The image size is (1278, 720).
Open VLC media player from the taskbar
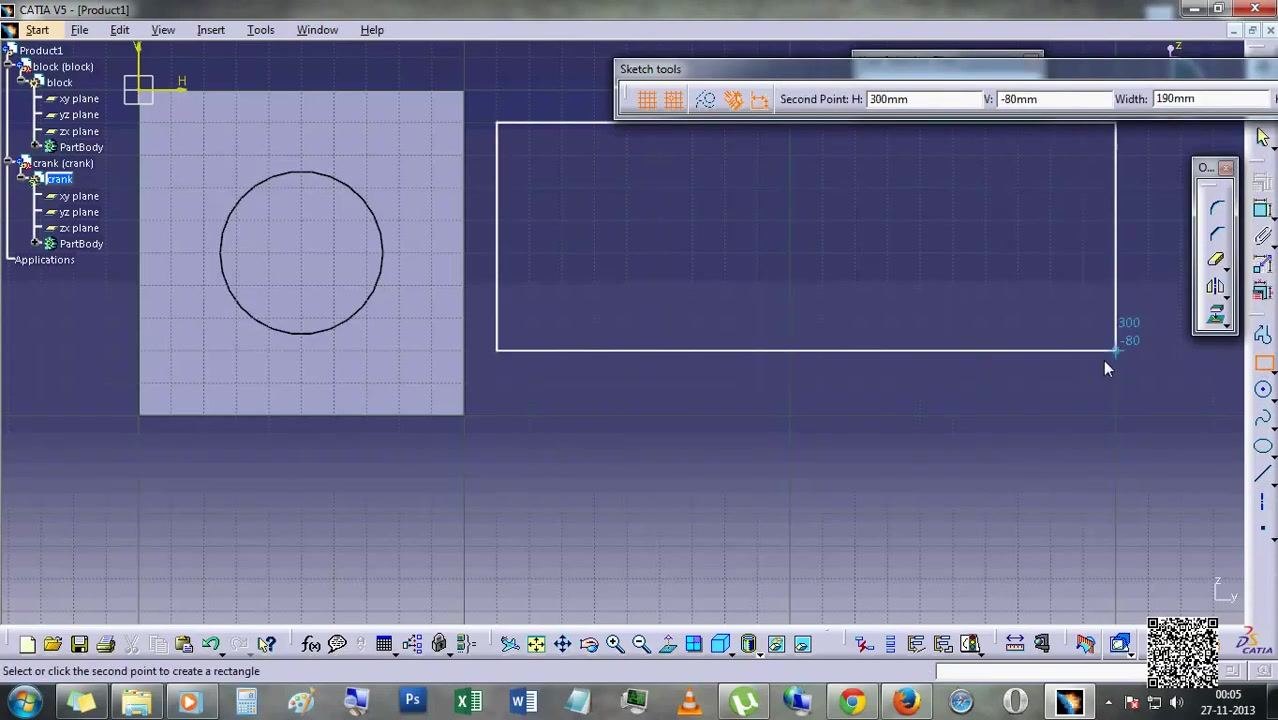click(x=689, y=701)
